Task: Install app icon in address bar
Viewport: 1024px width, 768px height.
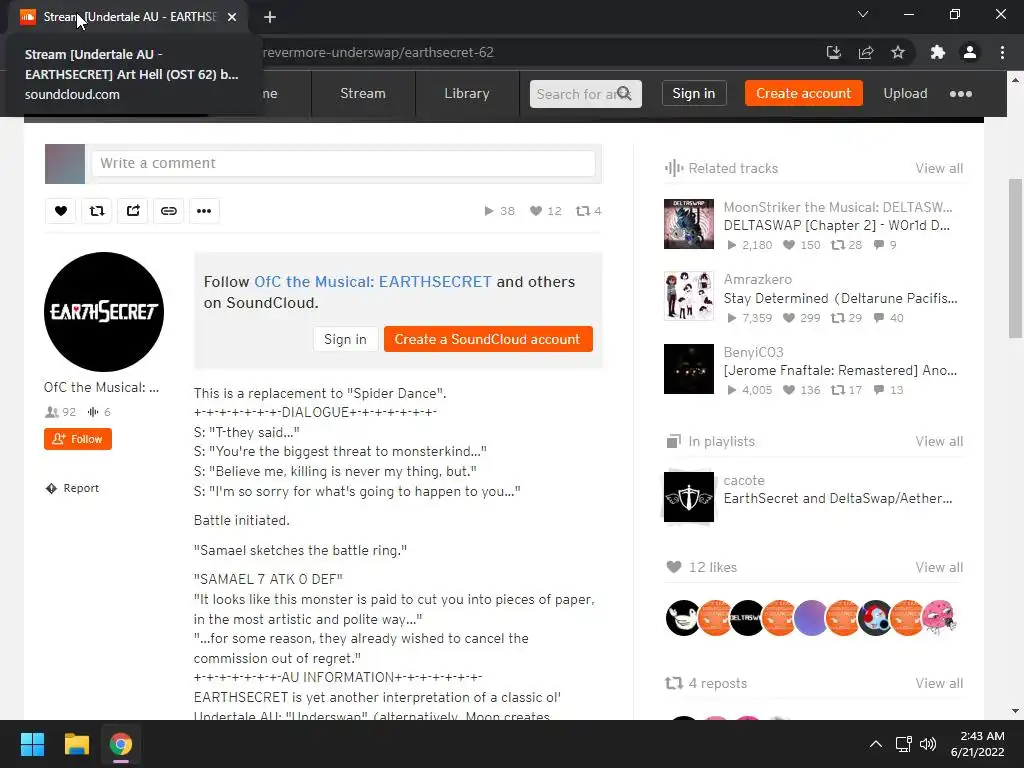Action: pyautogui.click(x=833, y=52)
